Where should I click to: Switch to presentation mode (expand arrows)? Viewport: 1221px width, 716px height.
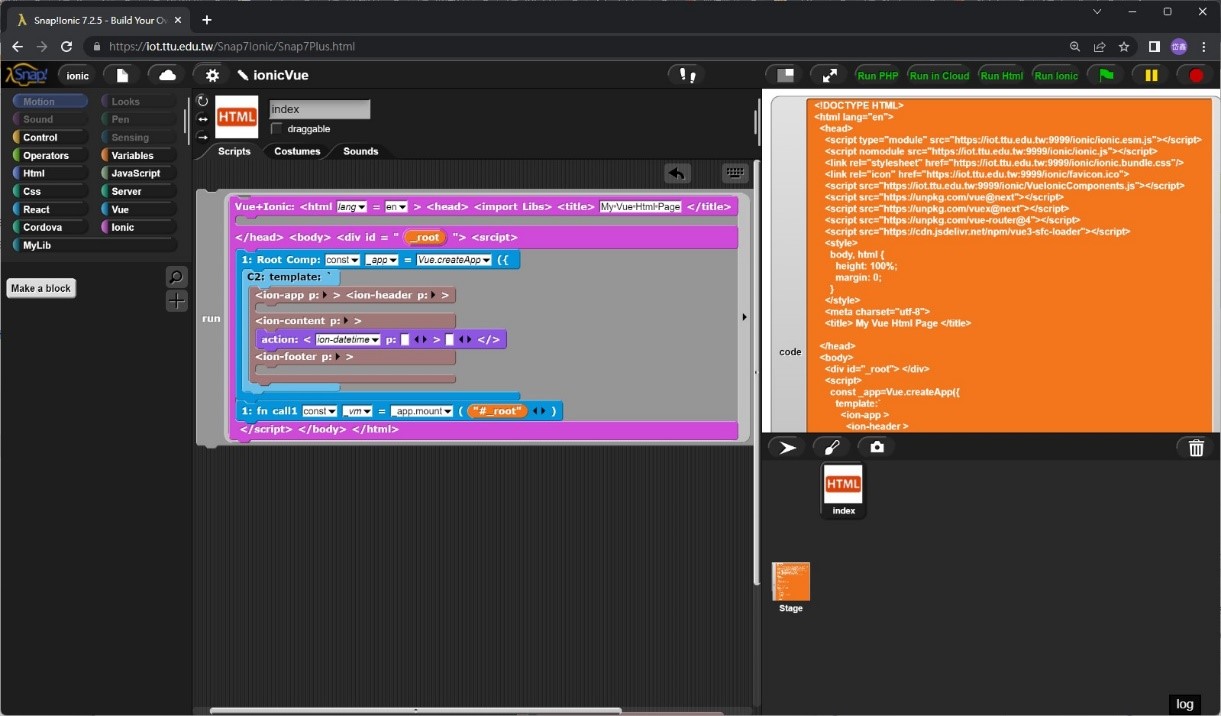coord(830,75)
